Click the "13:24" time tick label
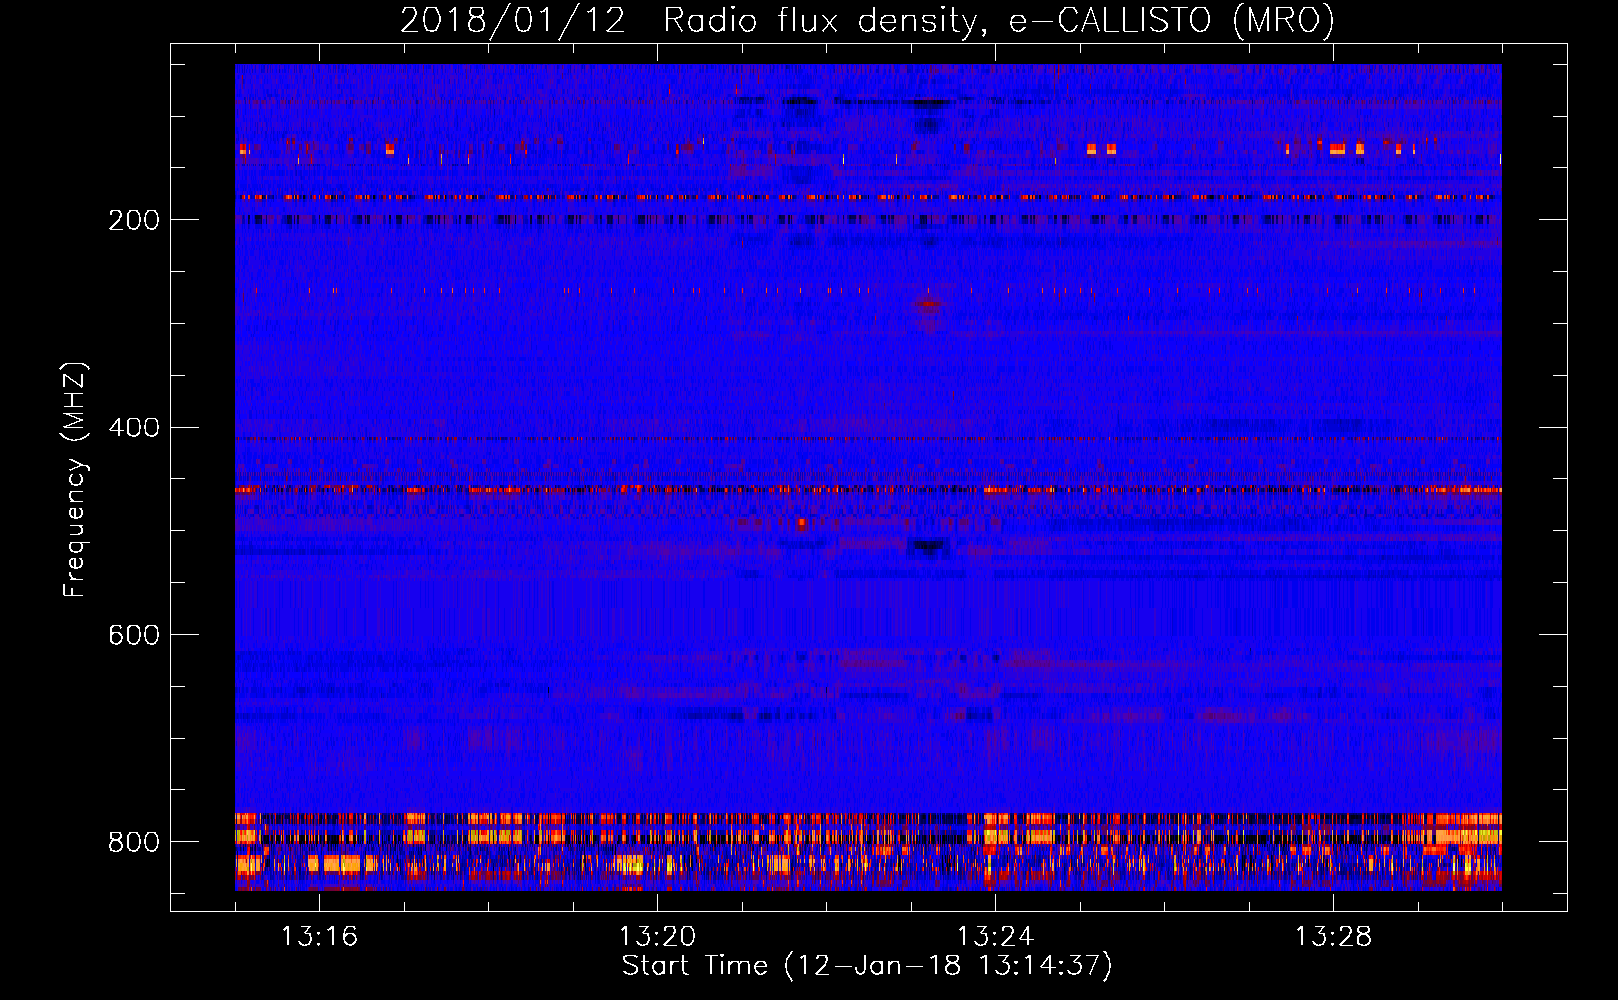The width and height of the screenshot is (1618, 1000). point(996,937)
